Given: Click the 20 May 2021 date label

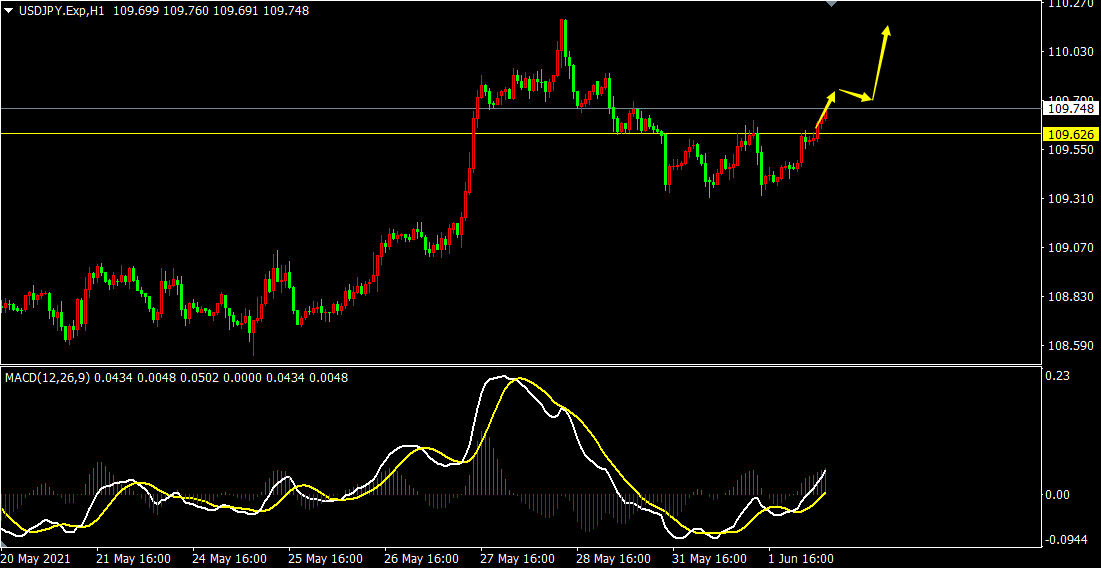Looking at the screenshot, I should point(37,558).
